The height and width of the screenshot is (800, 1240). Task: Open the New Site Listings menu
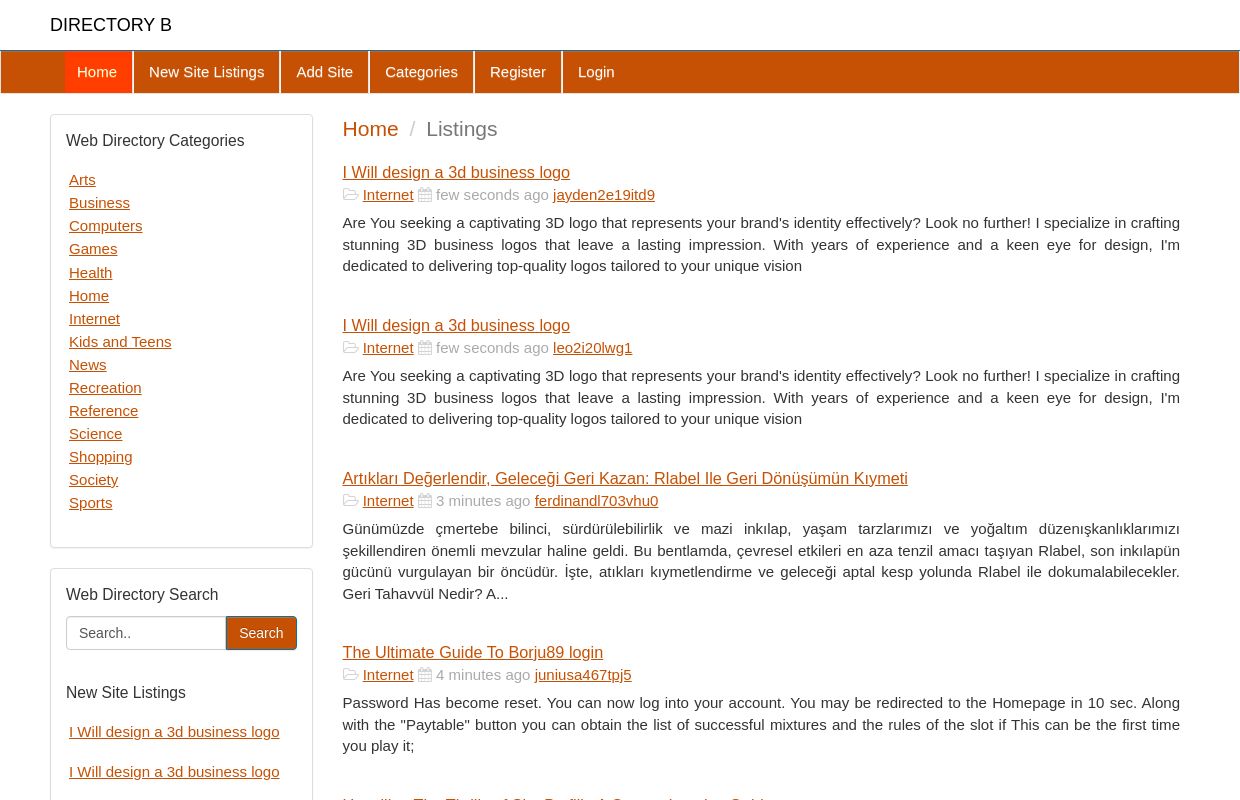206,72
